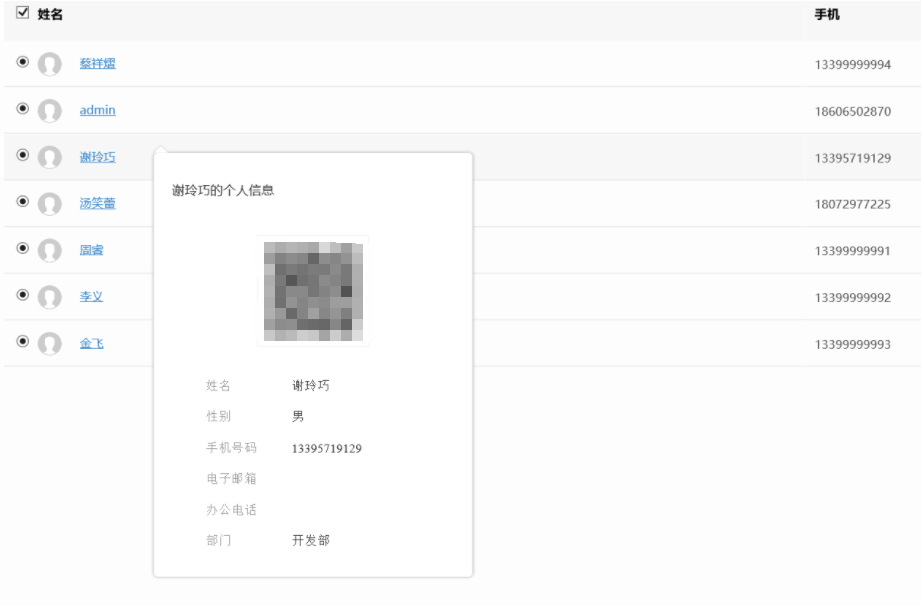Click avatar icon of 金飞

pyautogui.click(x=50, y=344)
